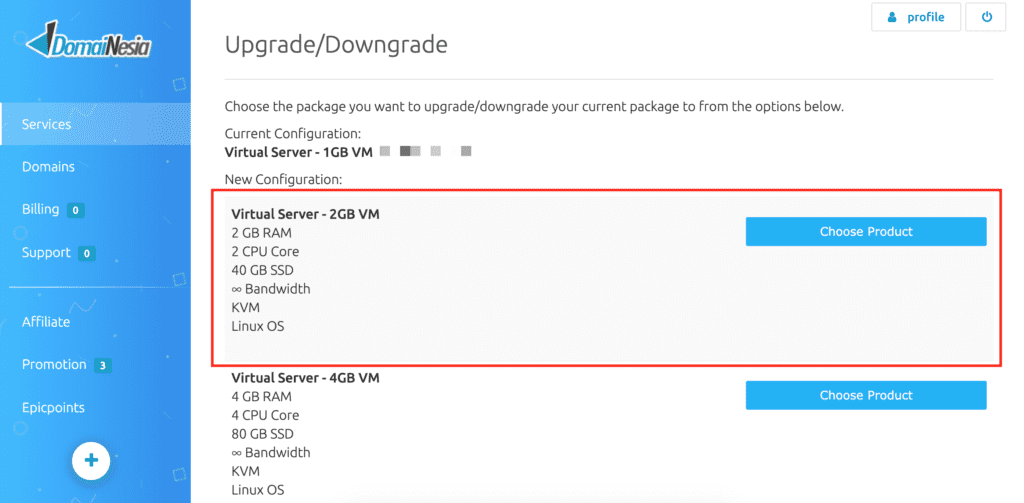Choose Product for 2GB VM
The height and width of the screenshot is (503, 1024).
pos(866,232)
